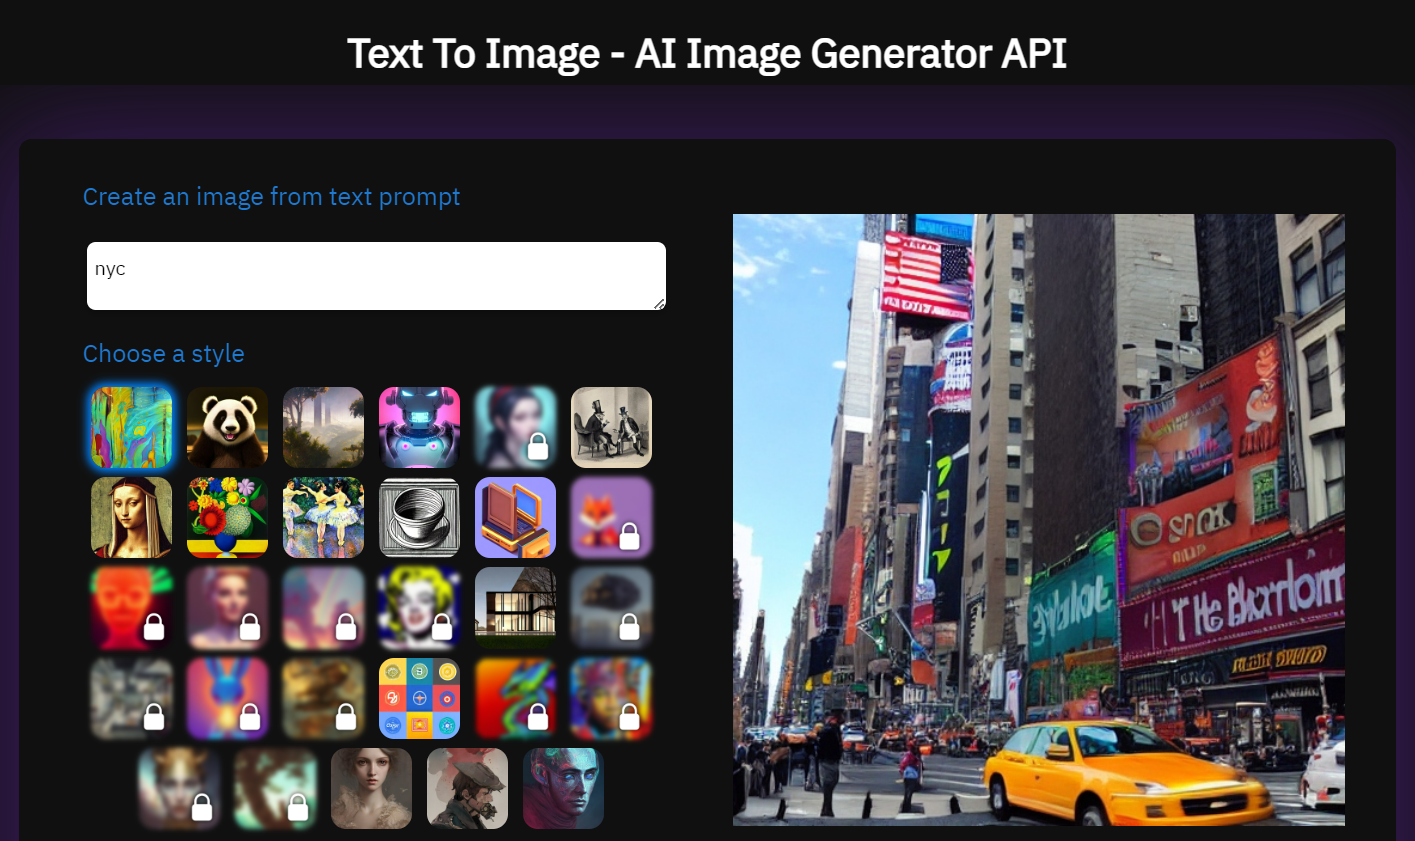
Task: Open the generated NYC street image
Action: coord(1039,520)
